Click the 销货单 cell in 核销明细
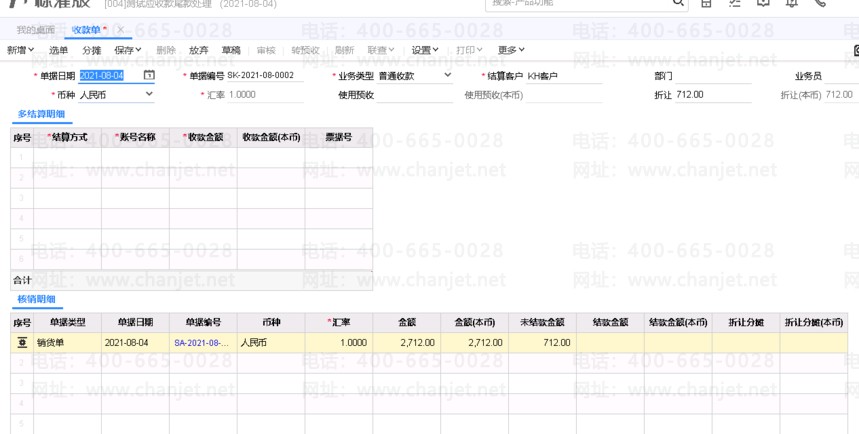The height and width of the screenshot is (434, 859). tap(67, 343)
